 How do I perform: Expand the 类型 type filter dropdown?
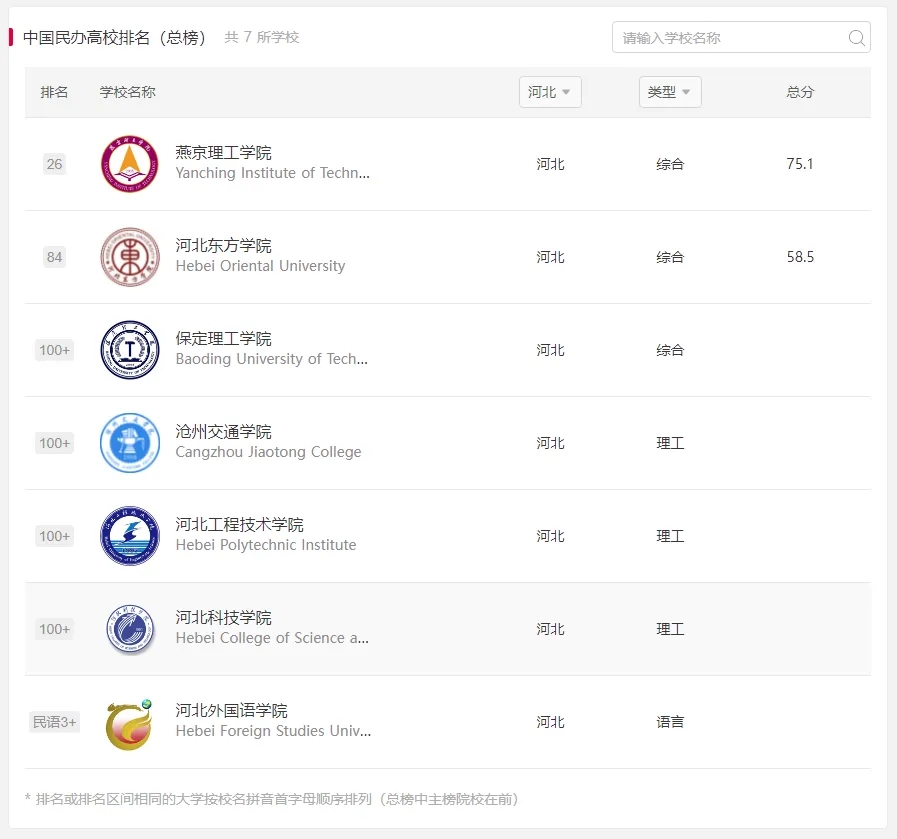point(670,92)
